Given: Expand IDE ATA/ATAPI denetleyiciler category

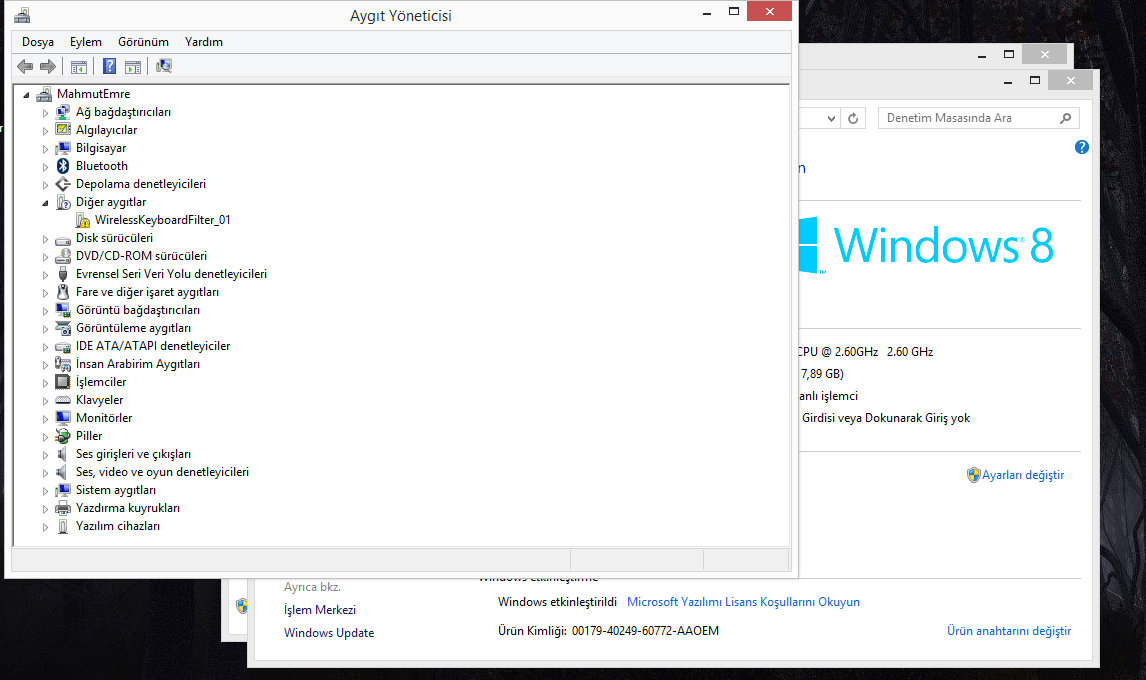Looking at the screenshot, I should pos(45,347).
